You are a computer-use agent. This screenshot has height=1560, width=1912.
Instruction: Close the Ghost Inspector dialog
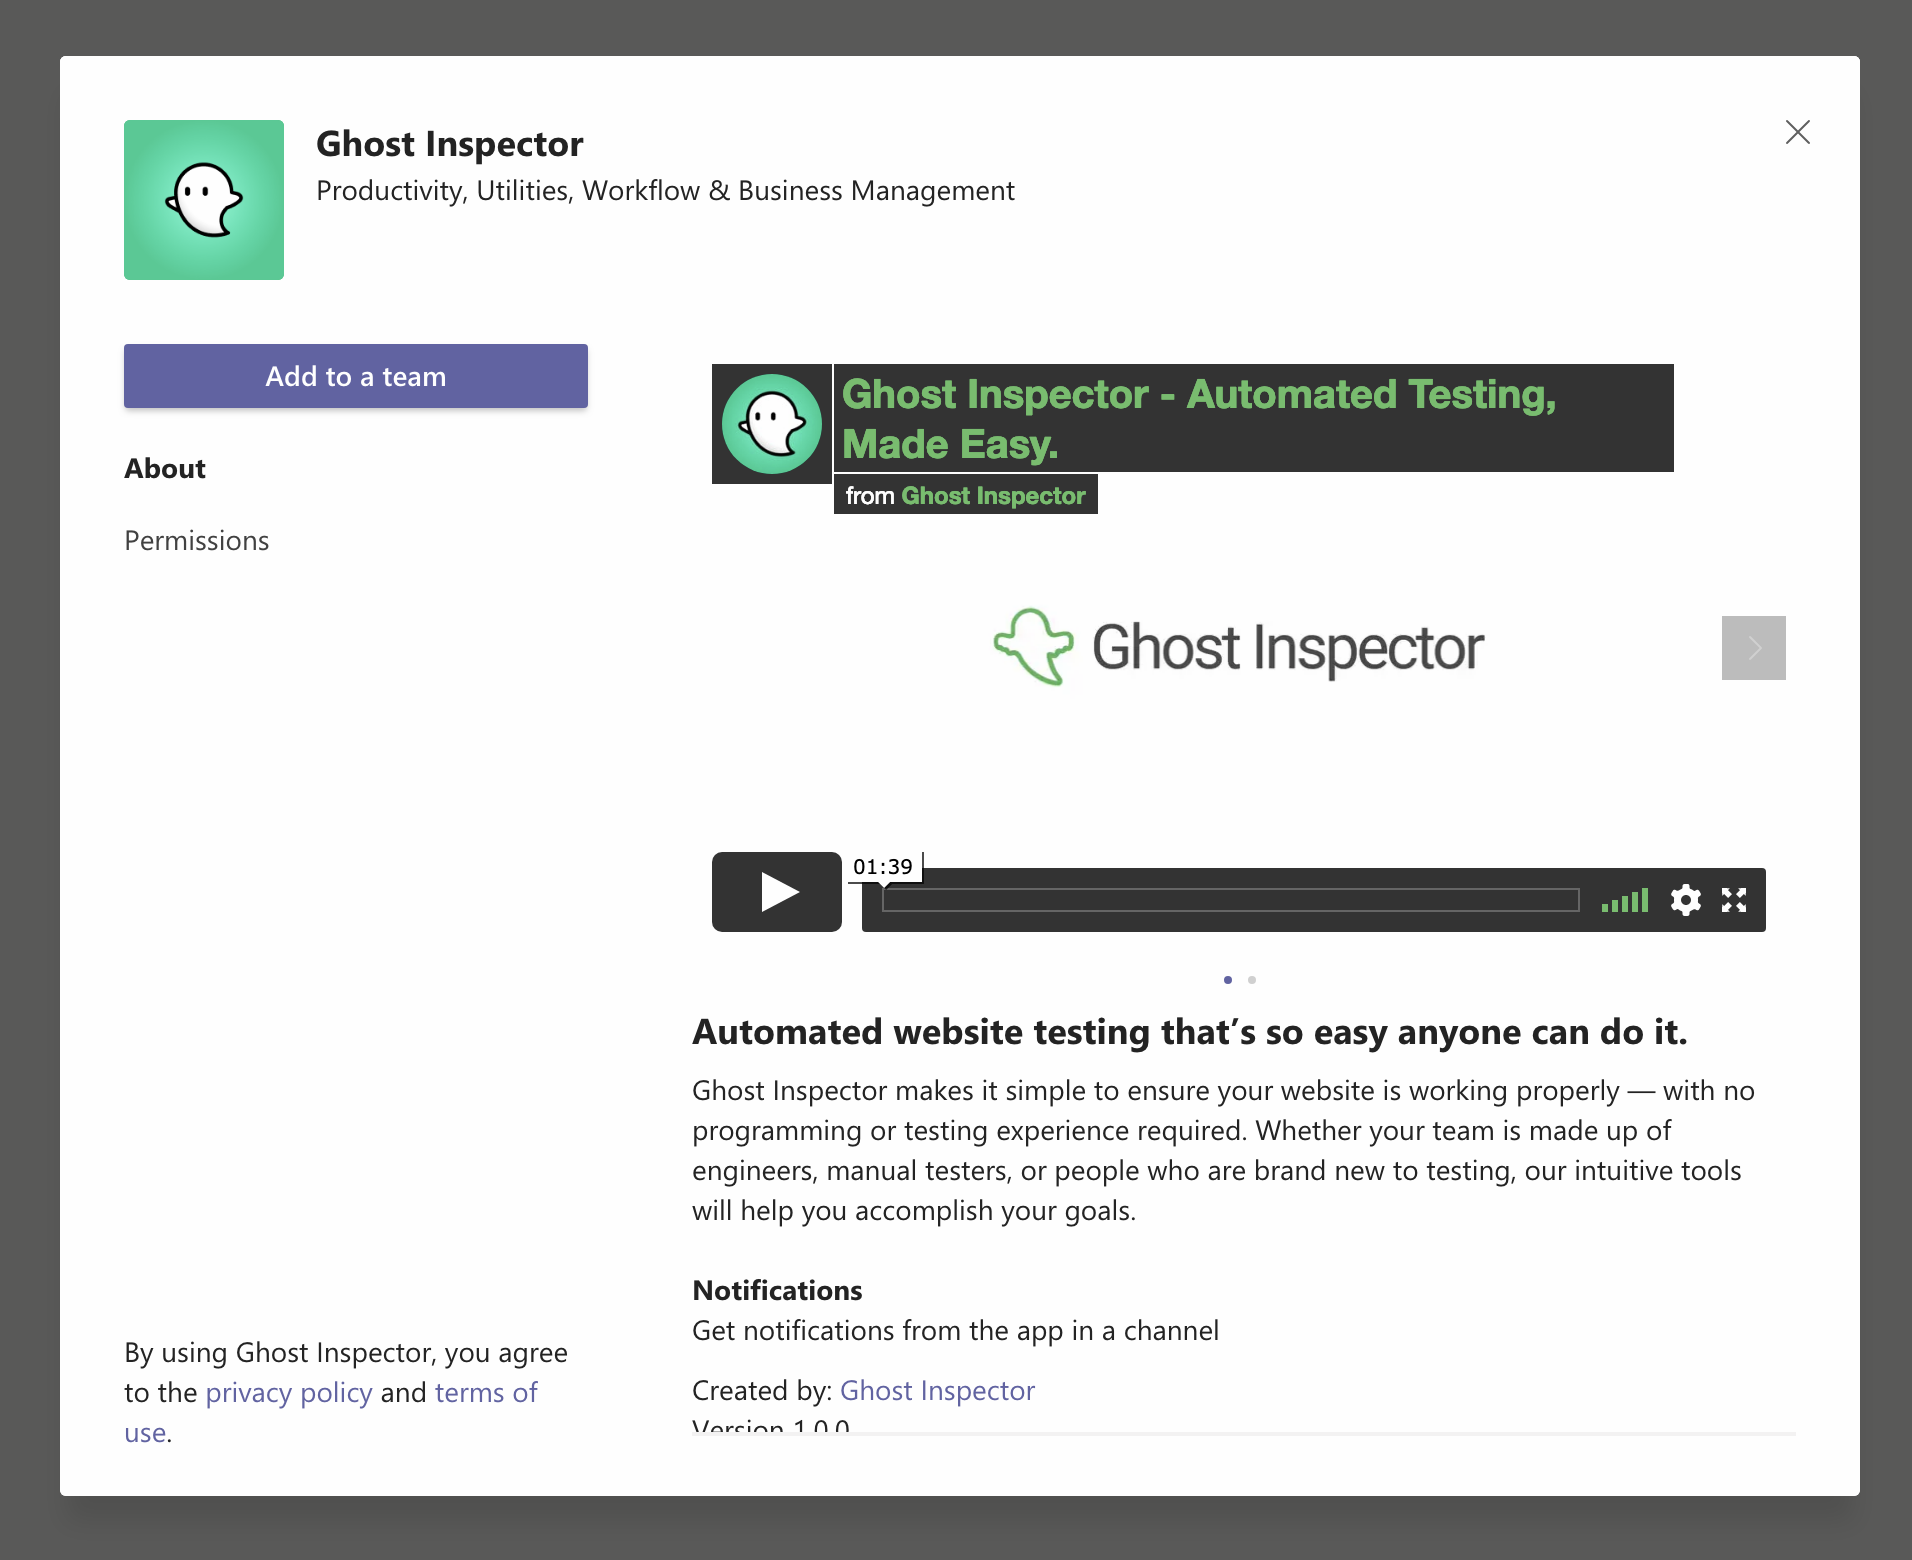point(1797,132)
